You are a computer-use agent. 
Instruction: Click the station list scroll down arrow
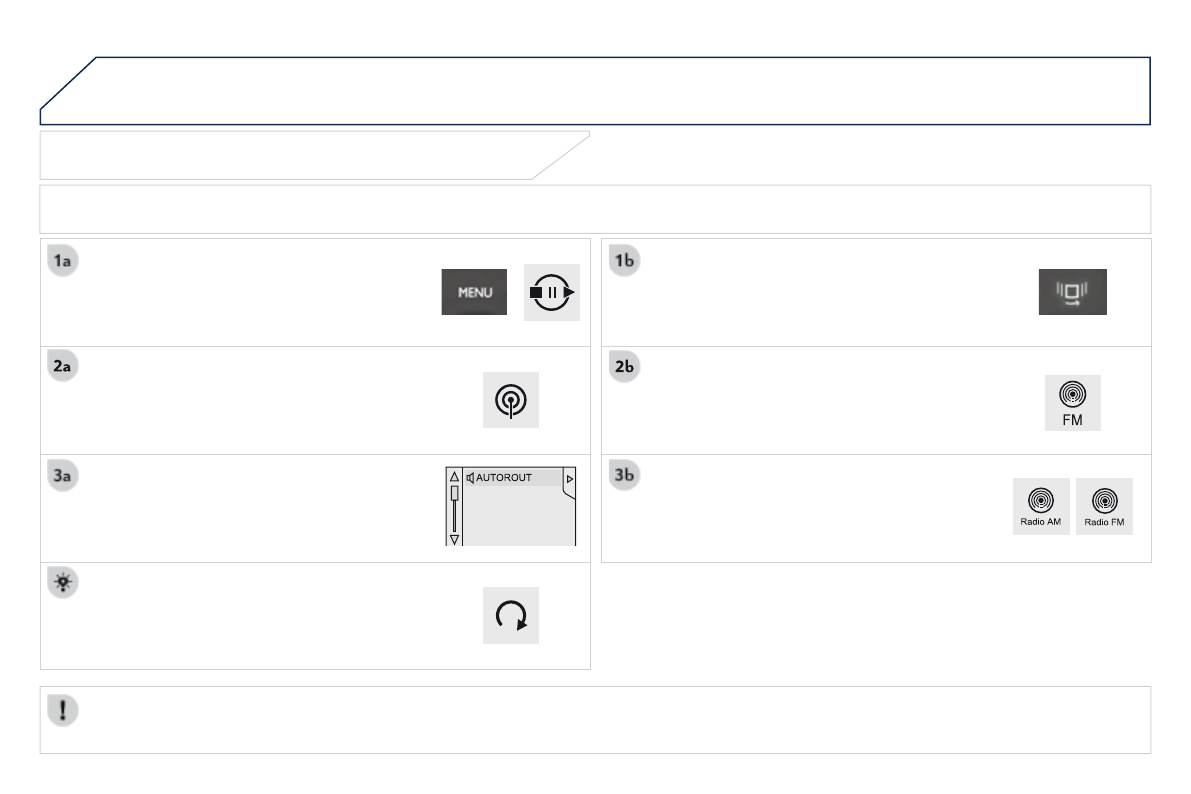tap(453, 539)
